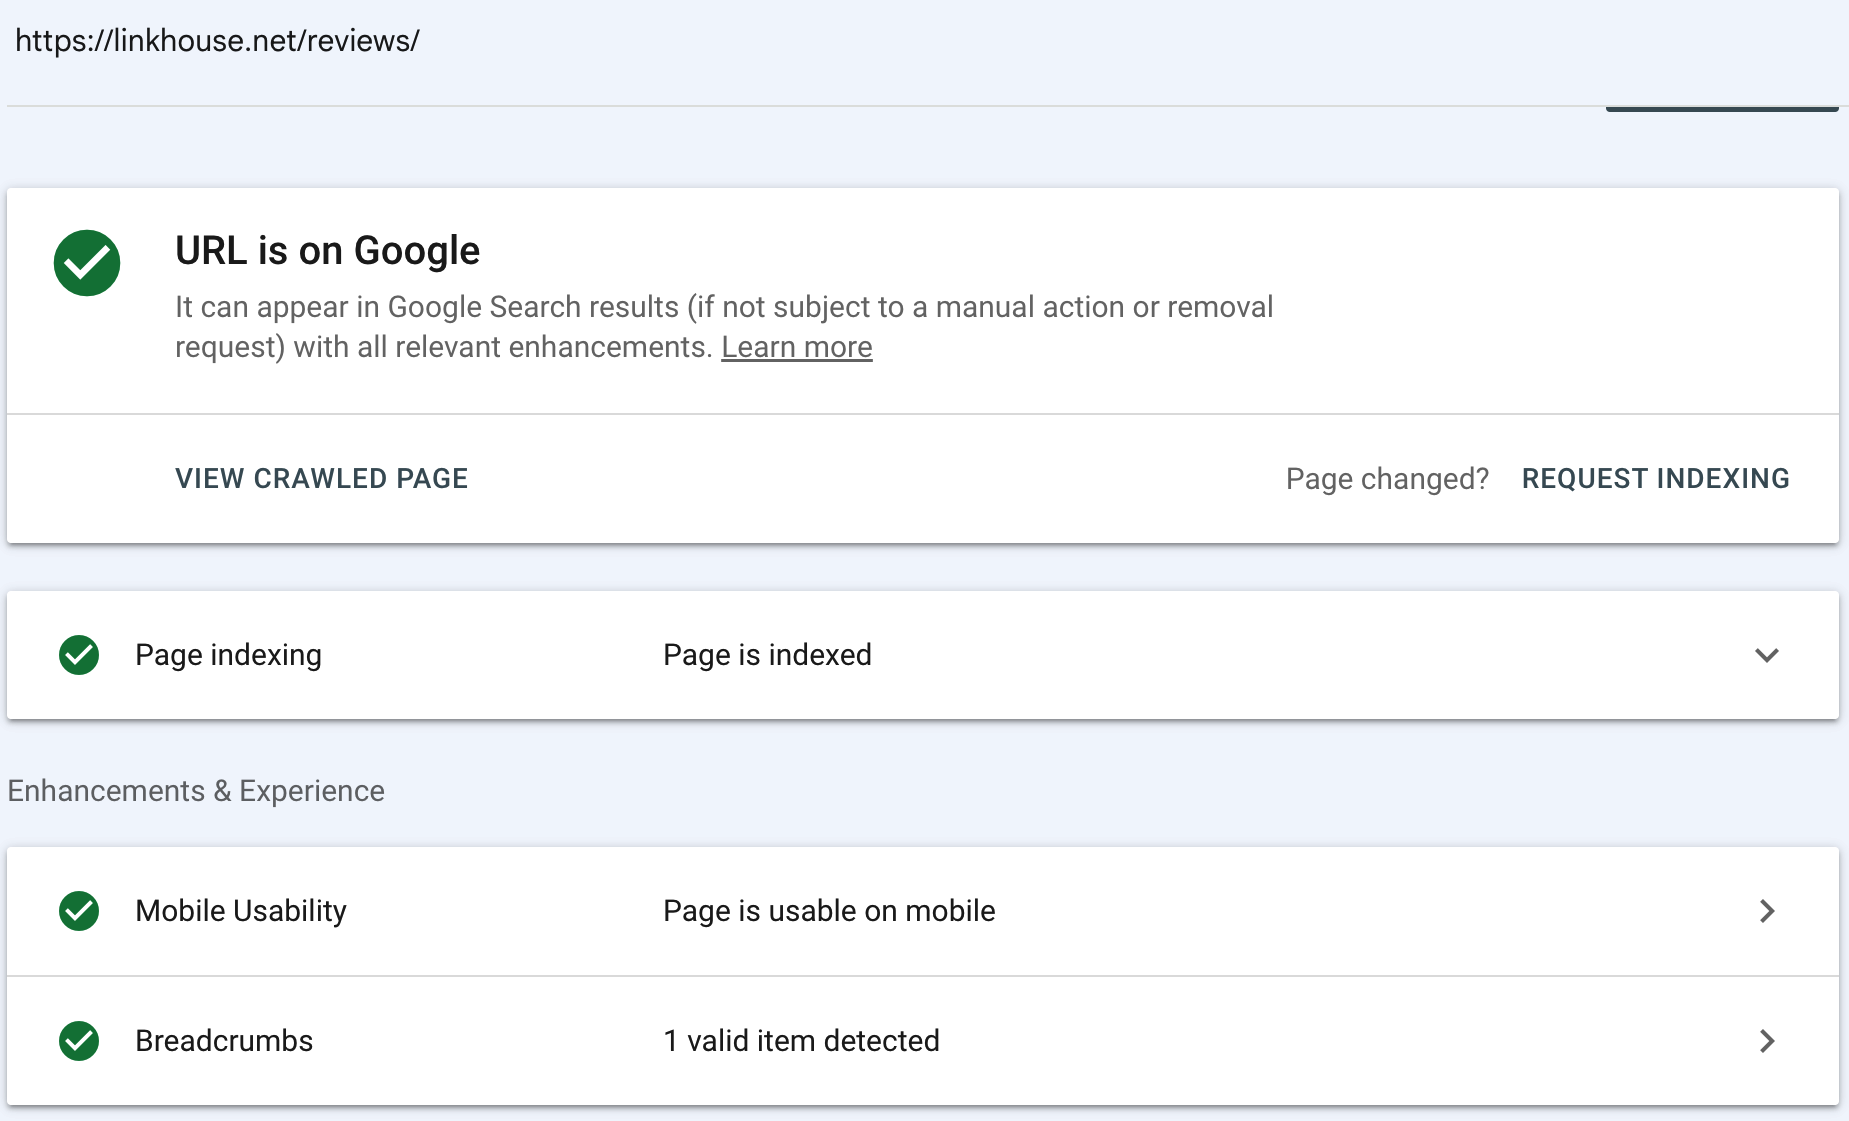Click Page is usable on mobile text
Image resolution: width=1849 pixels, height=1121 pixels.
[830, 911]
